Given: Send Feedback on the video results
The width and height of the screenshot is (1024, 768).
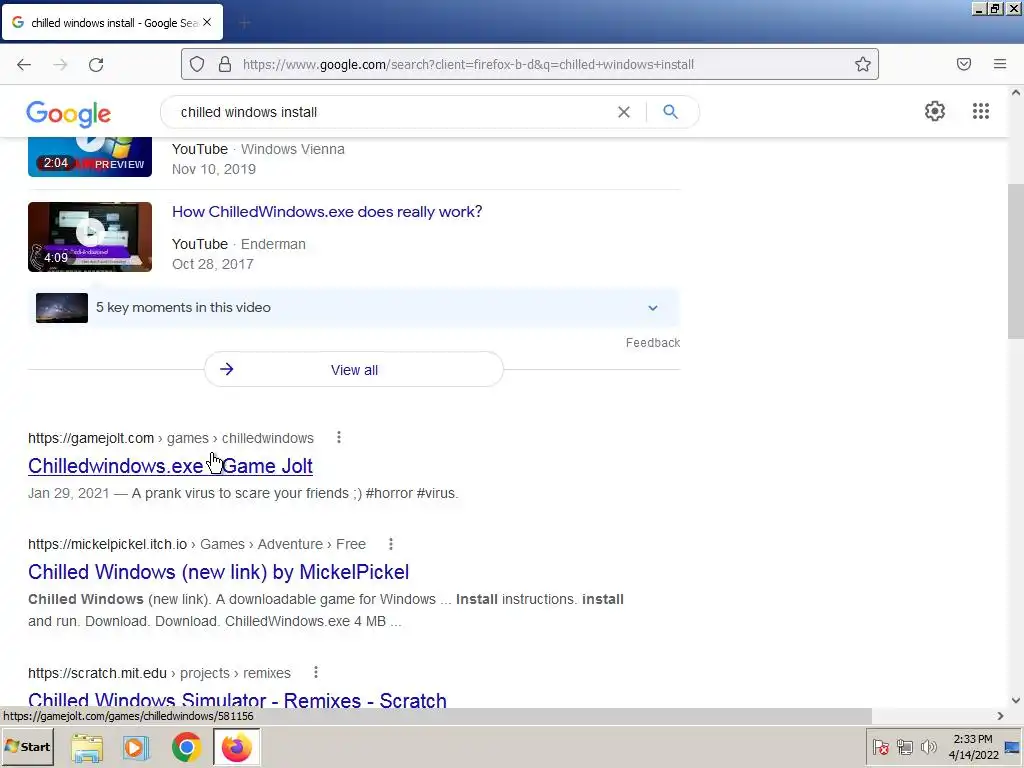Looking at the screenshot, I should 653,343.
